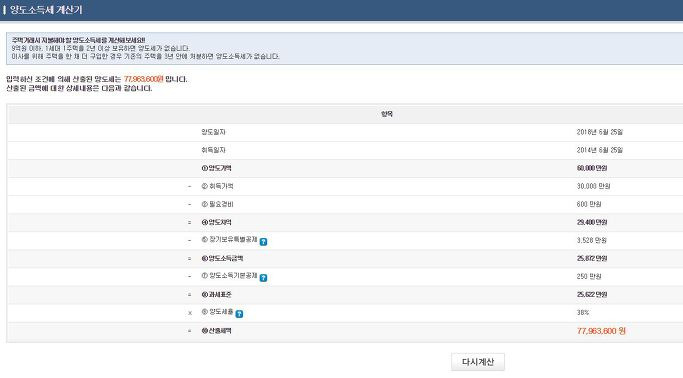
Task: Select the 30,000 만원 value
Action: point(593,186)
